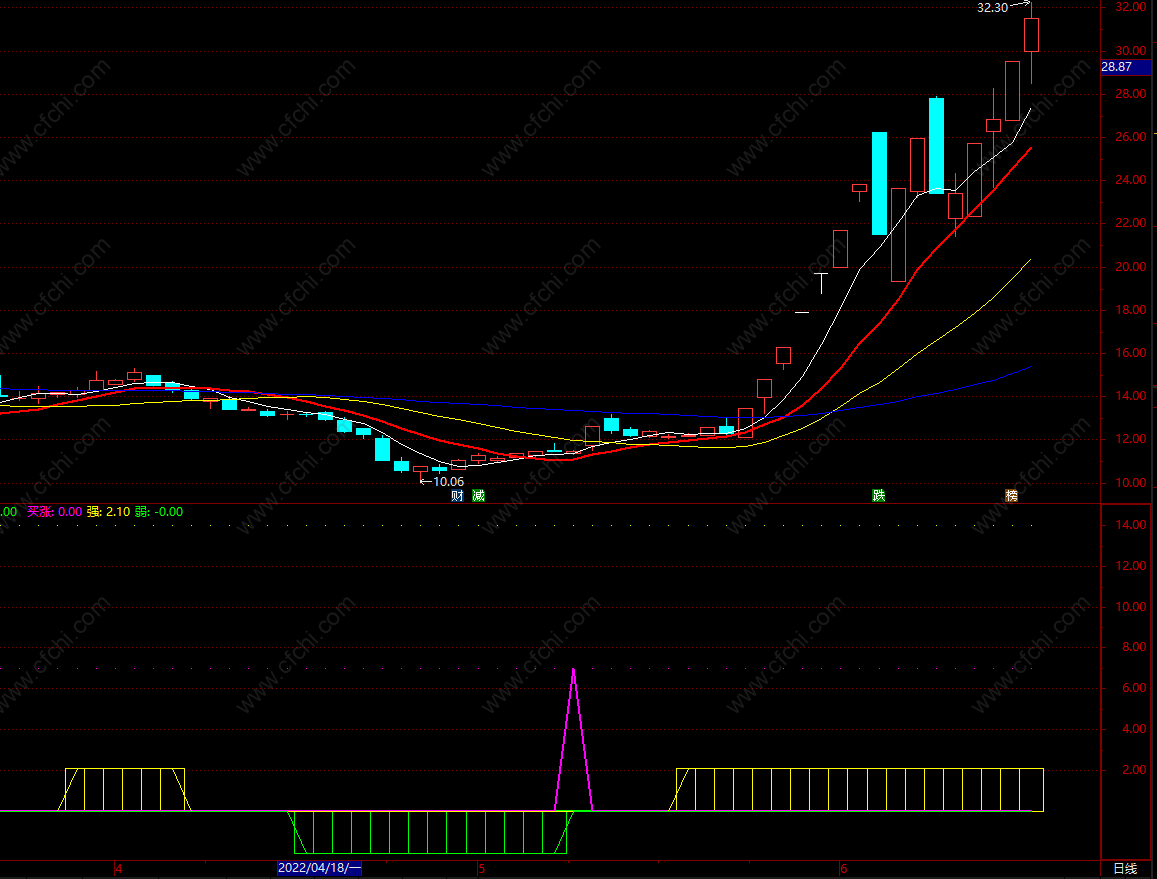Select the 8.00 indicator axis label

pyautogui.click(x=1133, y=647)
